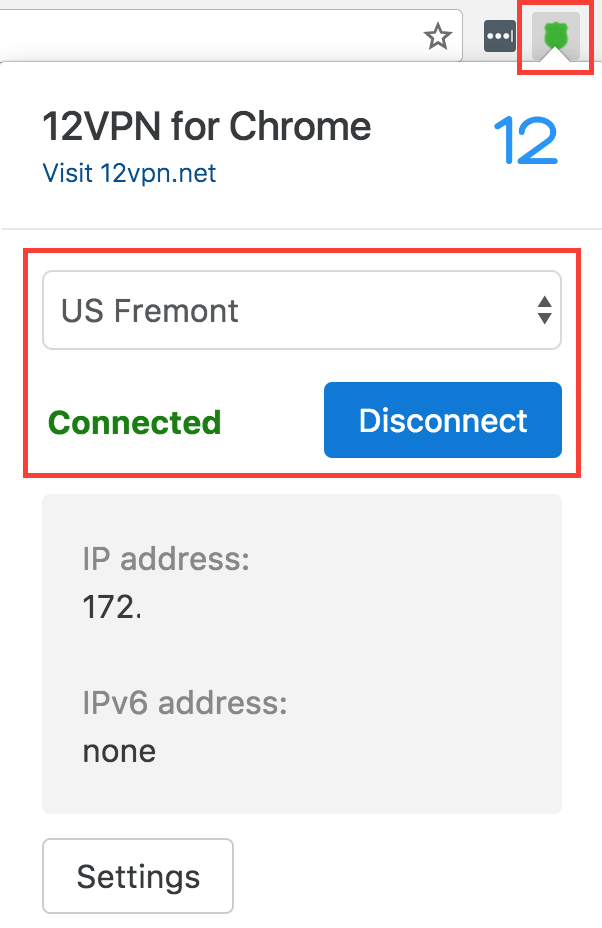Click the bookmark star icon
The height and width of the screenshot is (928, 602).
coord(437,37)
